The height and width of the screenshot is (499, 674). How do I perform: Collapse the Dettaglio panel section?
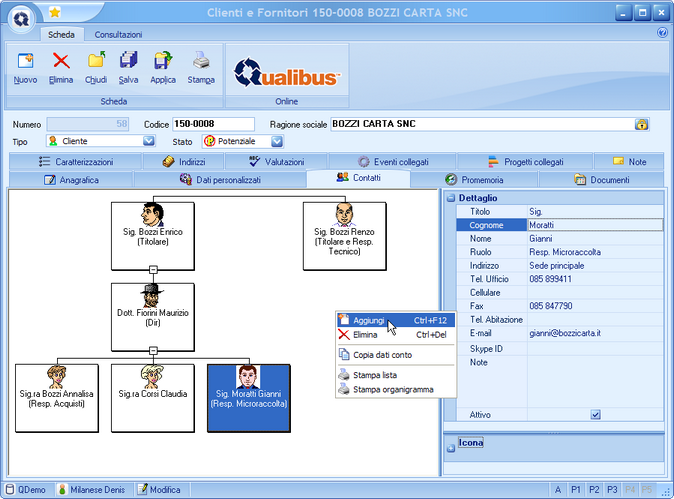pos(451,198)
